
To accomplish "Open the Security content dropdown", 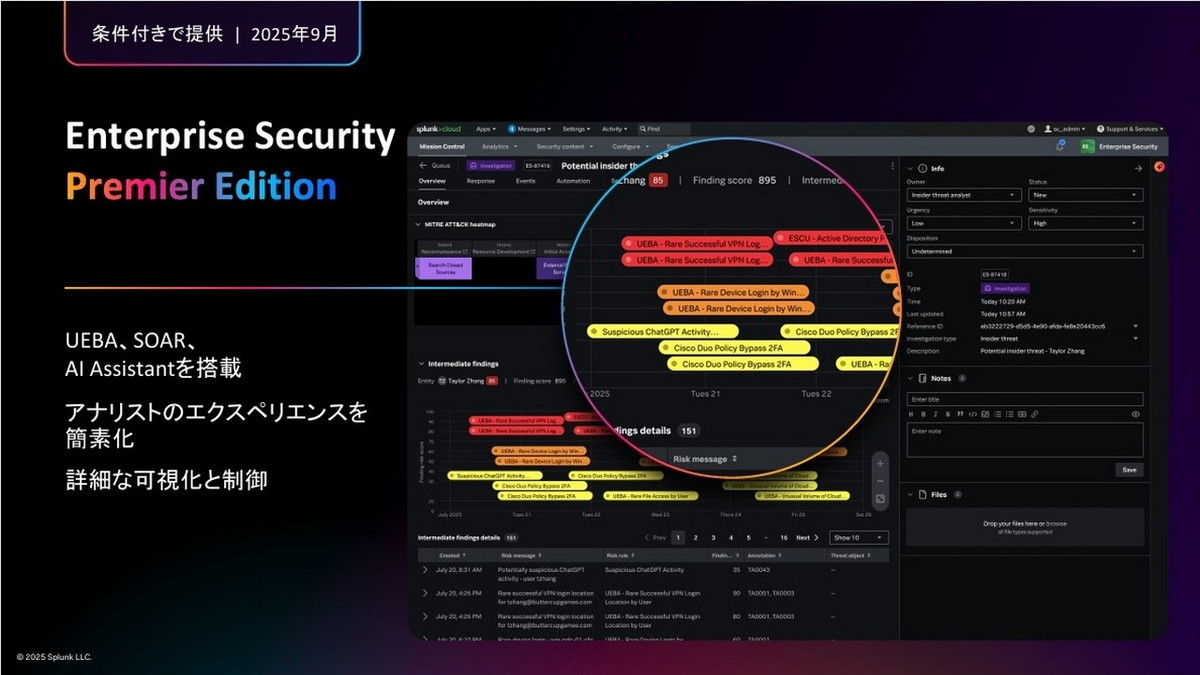I will pos(563,147).
